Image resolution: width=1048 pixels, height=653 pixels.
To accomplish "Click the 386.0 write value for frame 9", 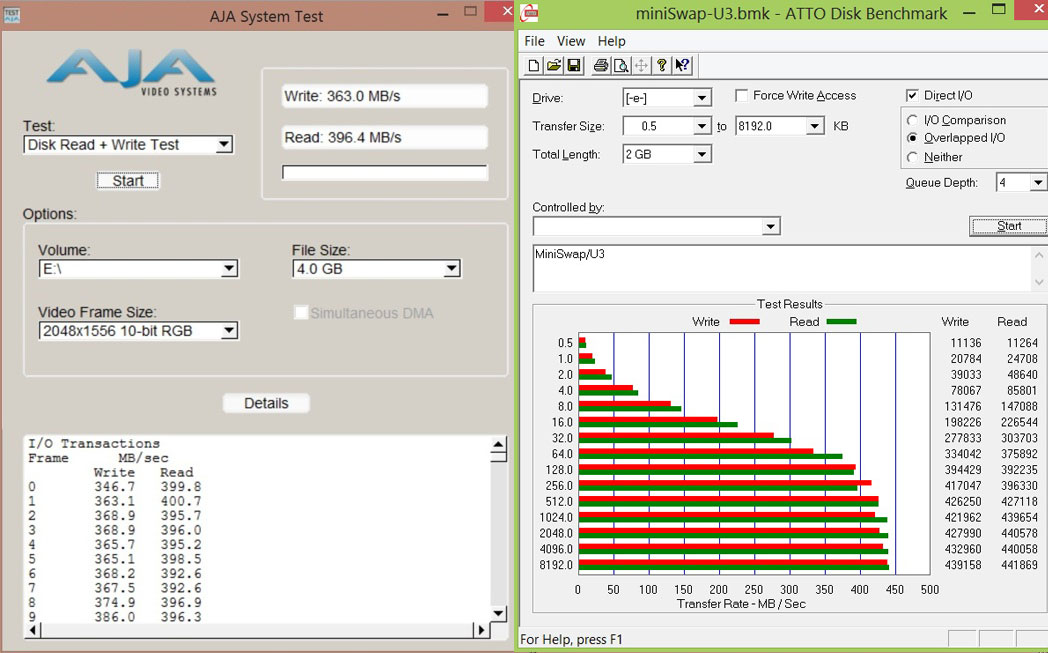I will click(114, 617).
